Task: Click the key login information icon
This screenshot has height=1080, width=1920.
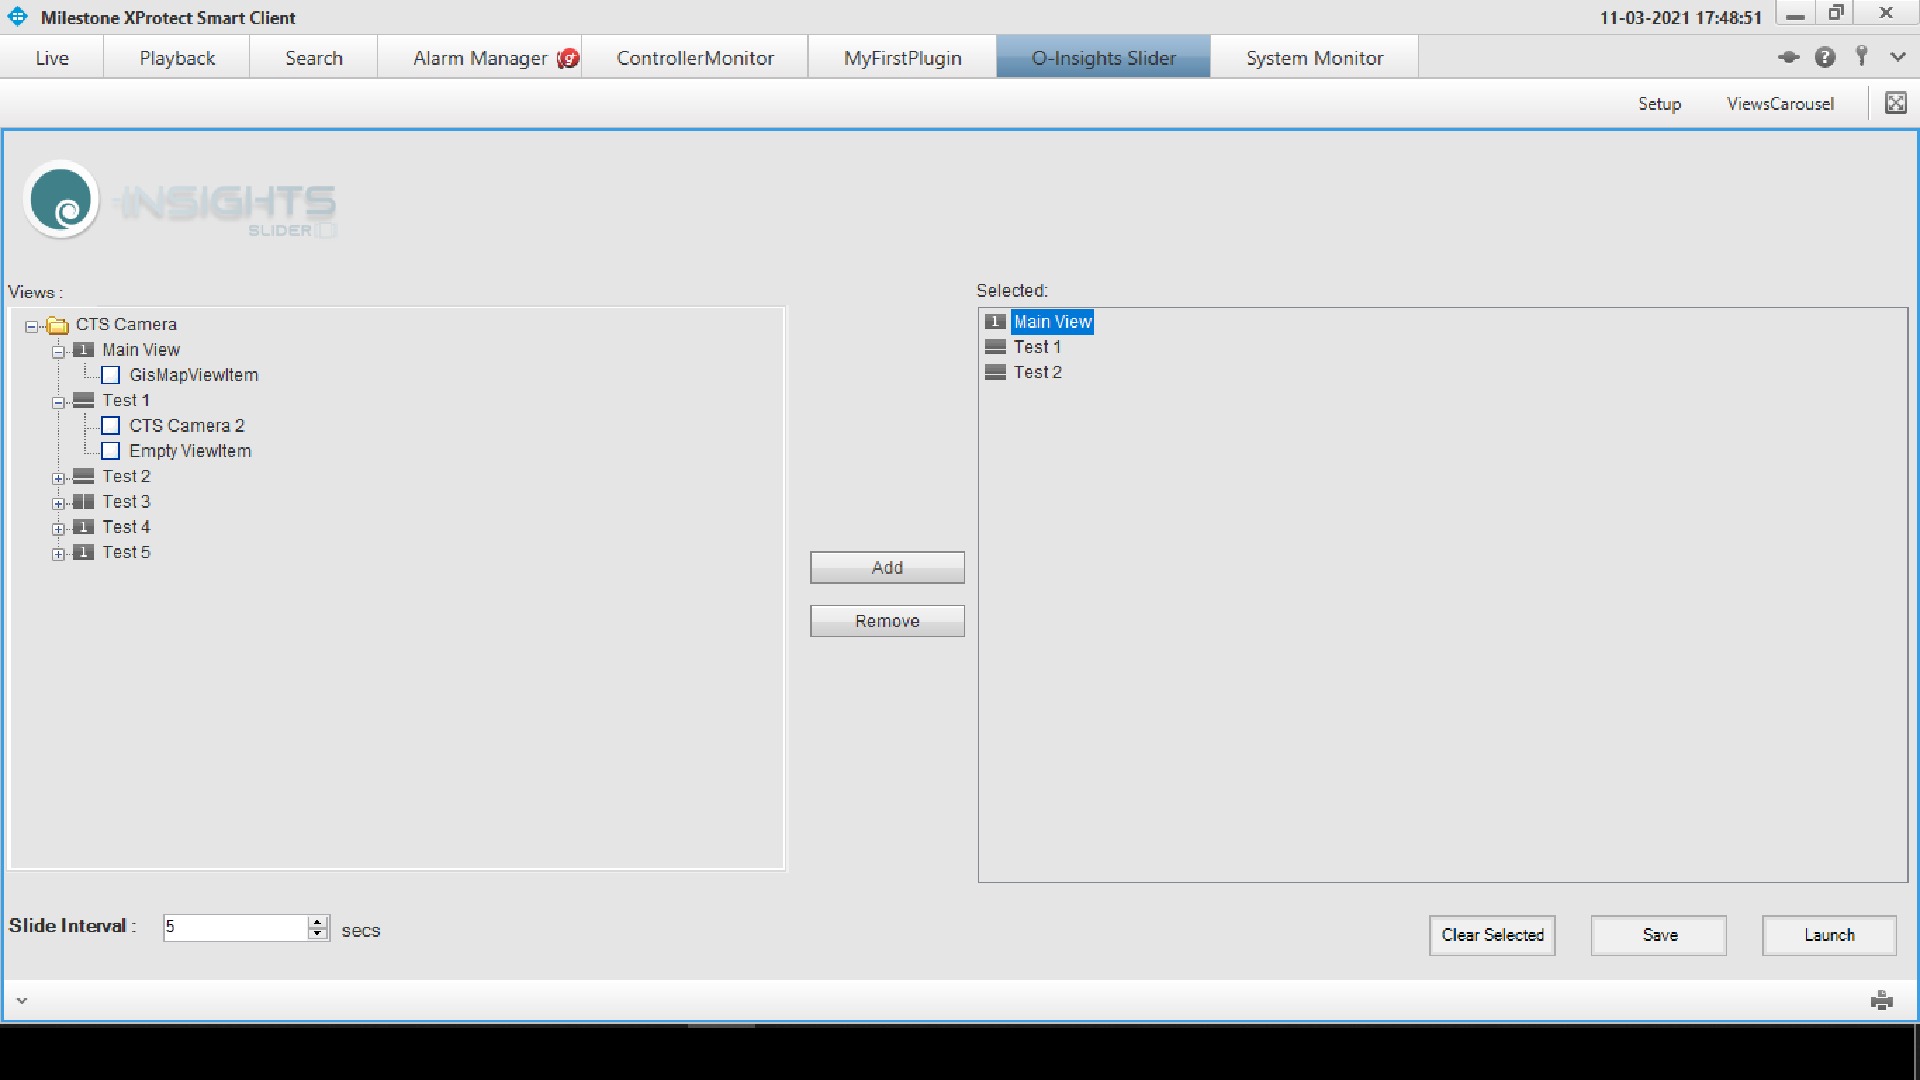Action: (1861, 56)
